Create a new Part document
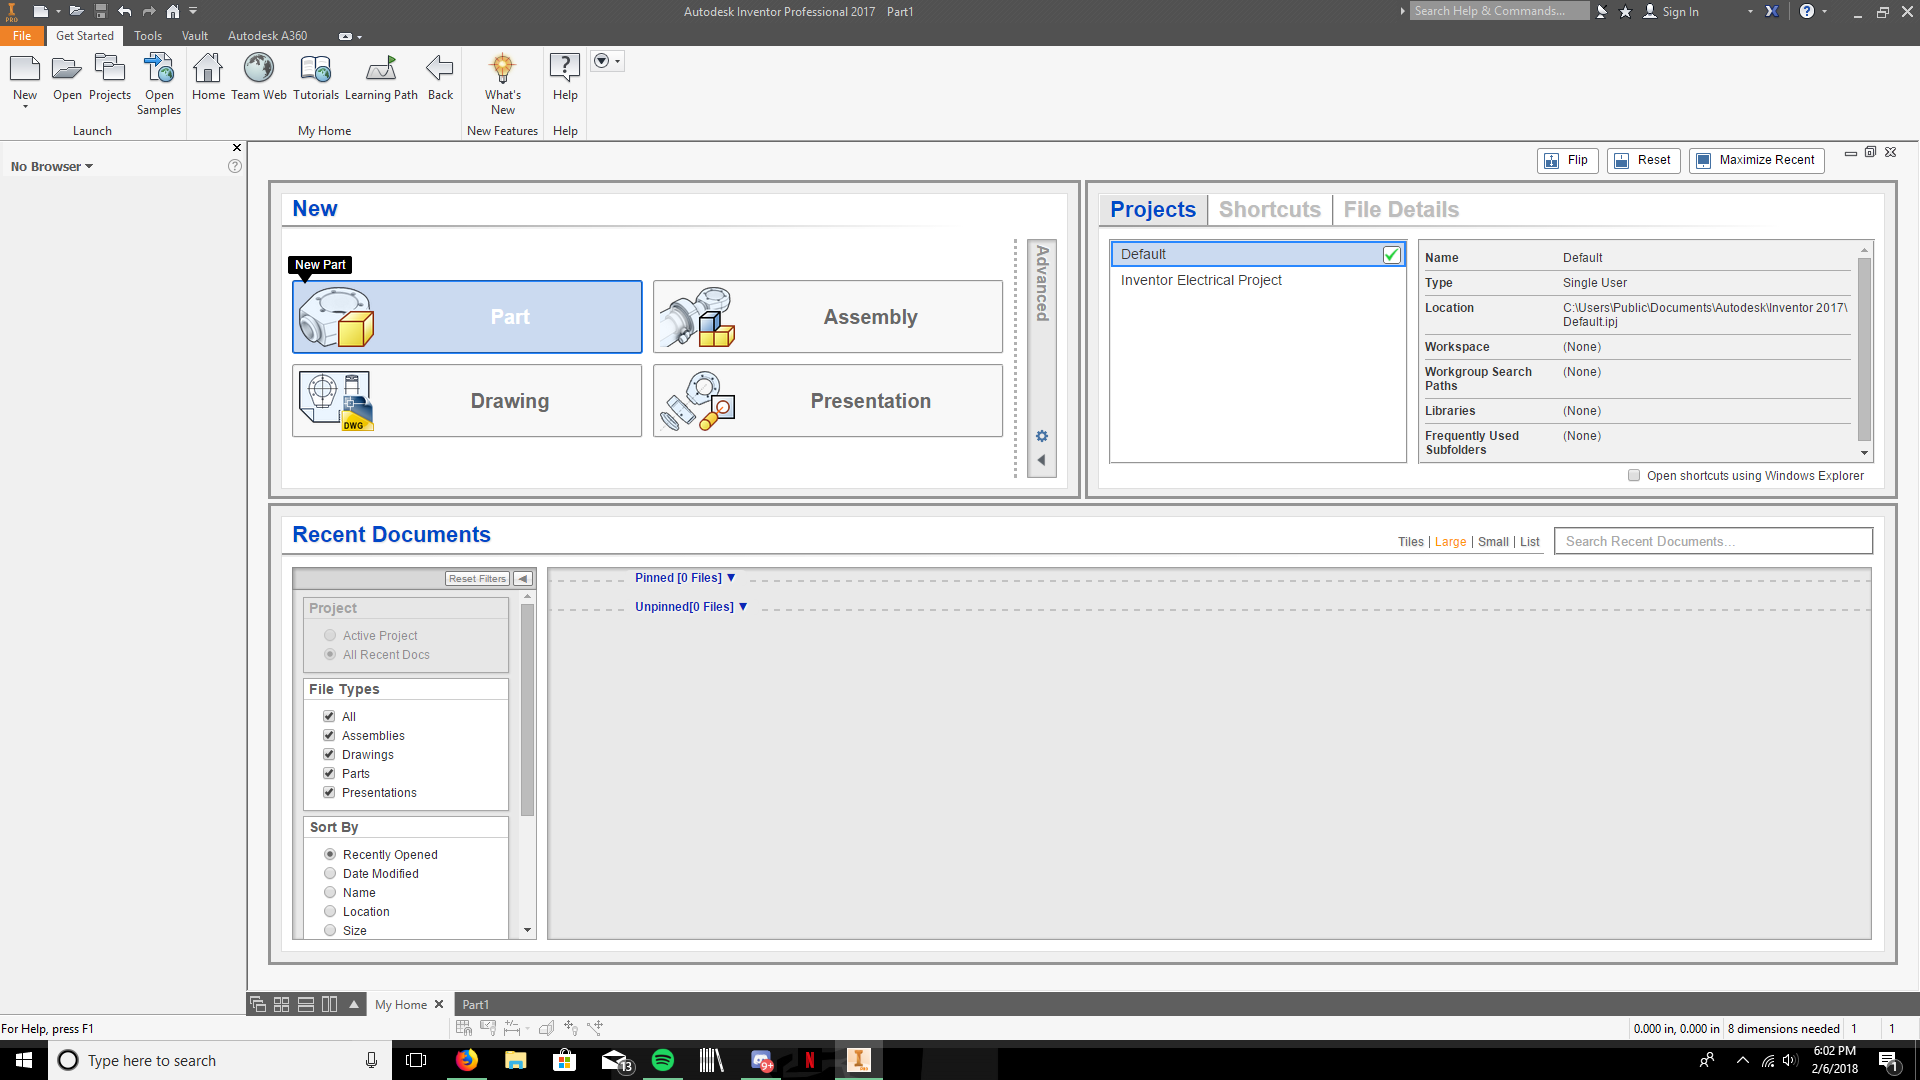The width and height of the screenshot is (1920, 1080). pyautogui.click(x=467, y=317)
